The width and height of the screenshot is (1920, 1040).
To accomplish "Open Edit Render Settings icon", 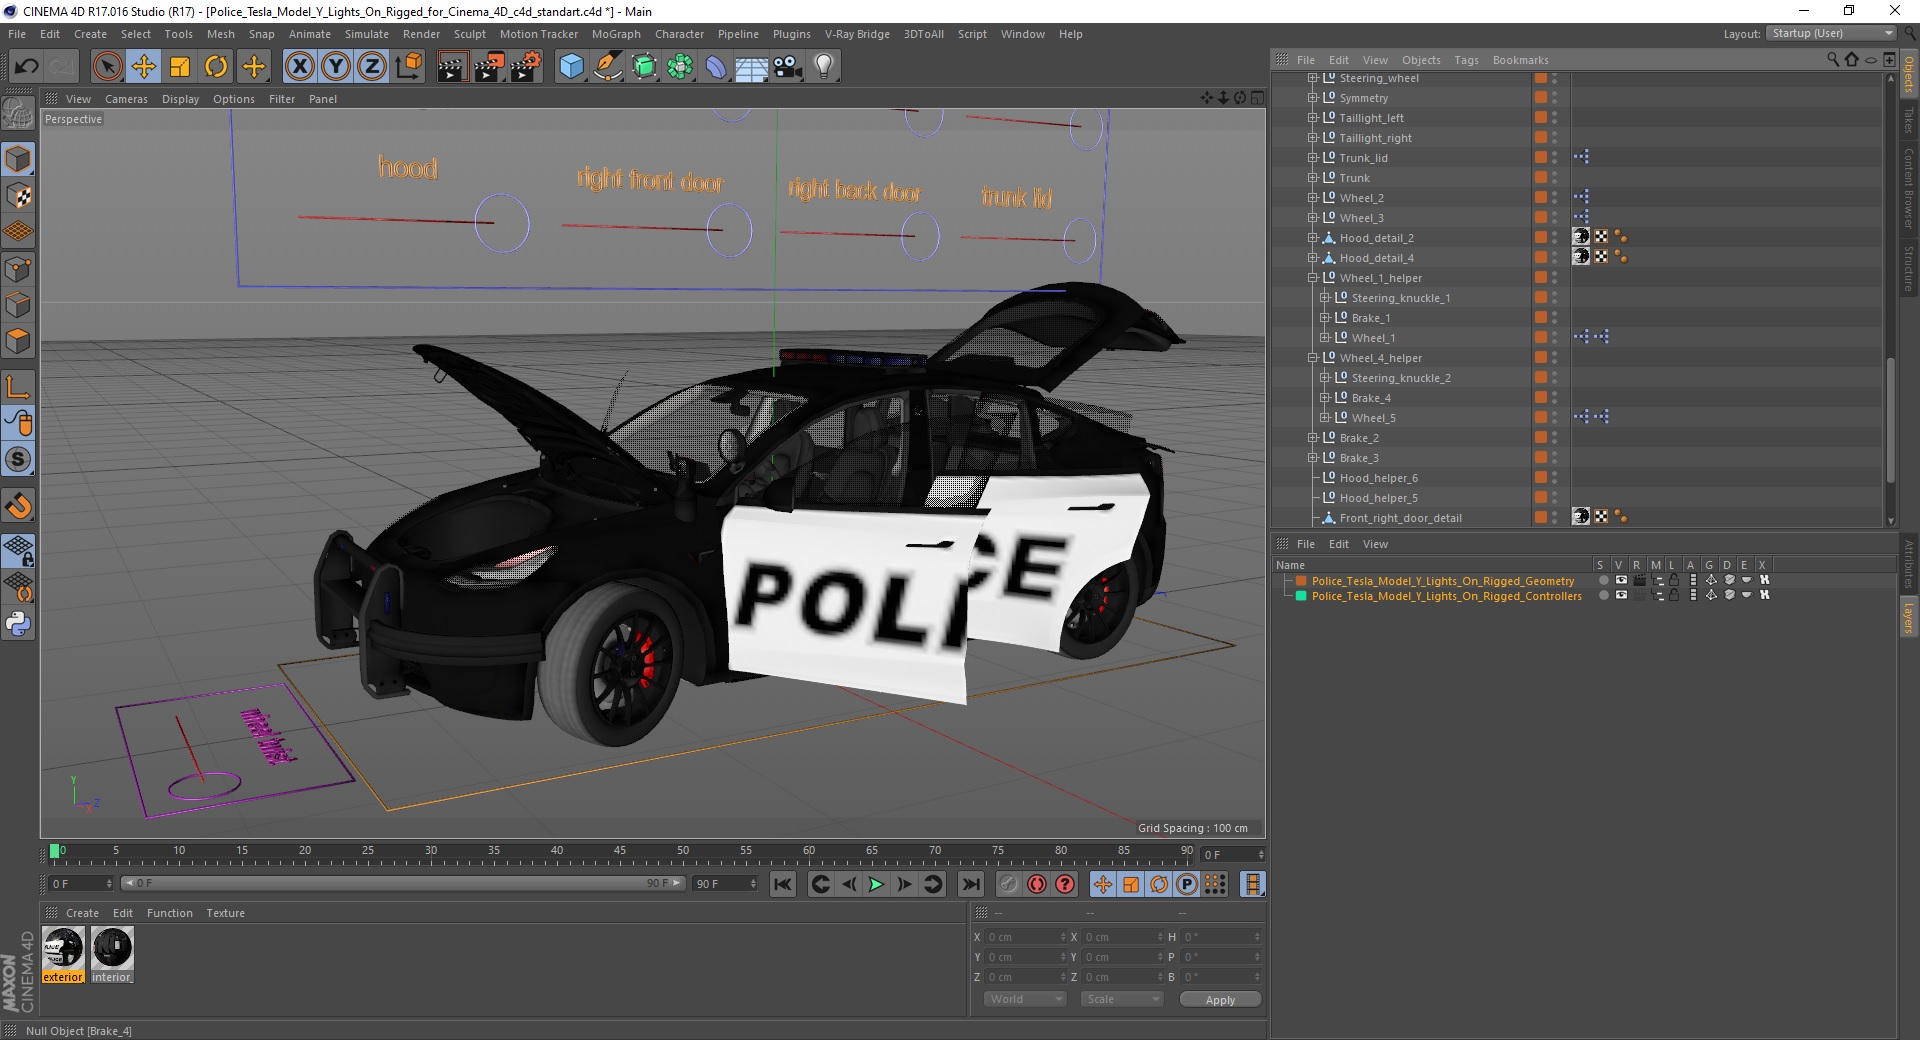I will [x=526, y=67].
